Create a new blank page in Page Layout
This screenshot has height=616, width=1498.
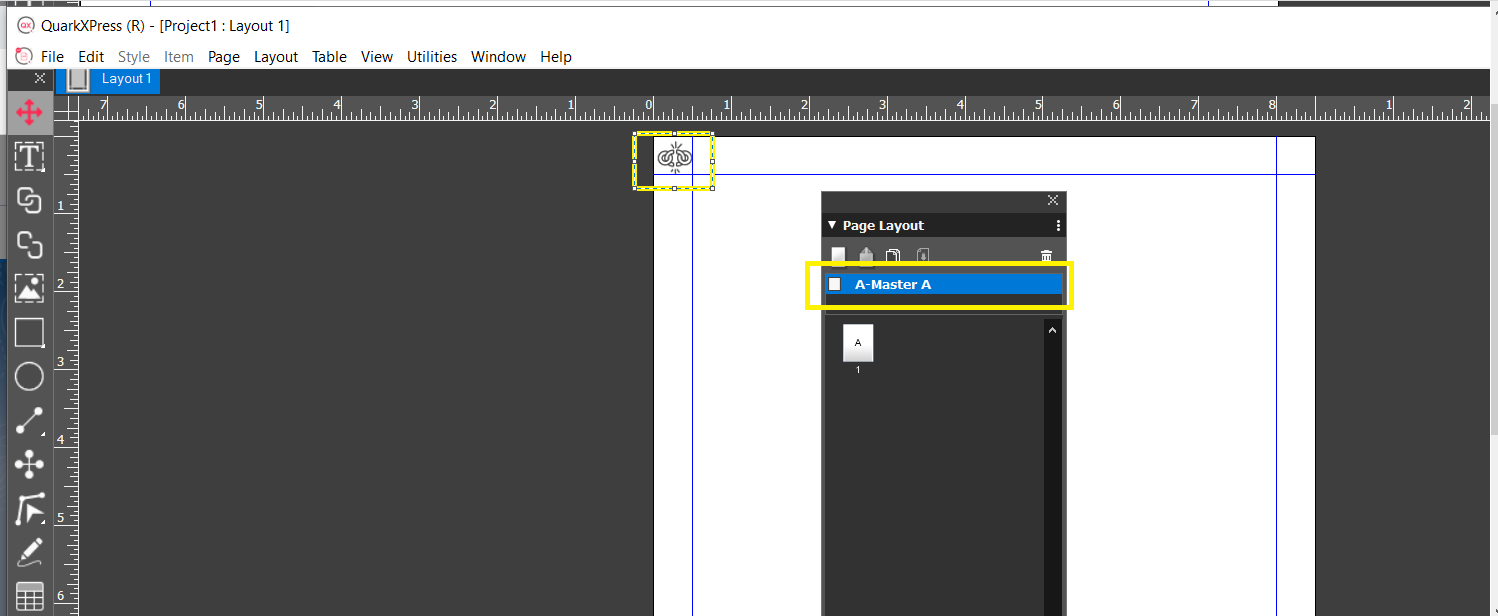837,255
